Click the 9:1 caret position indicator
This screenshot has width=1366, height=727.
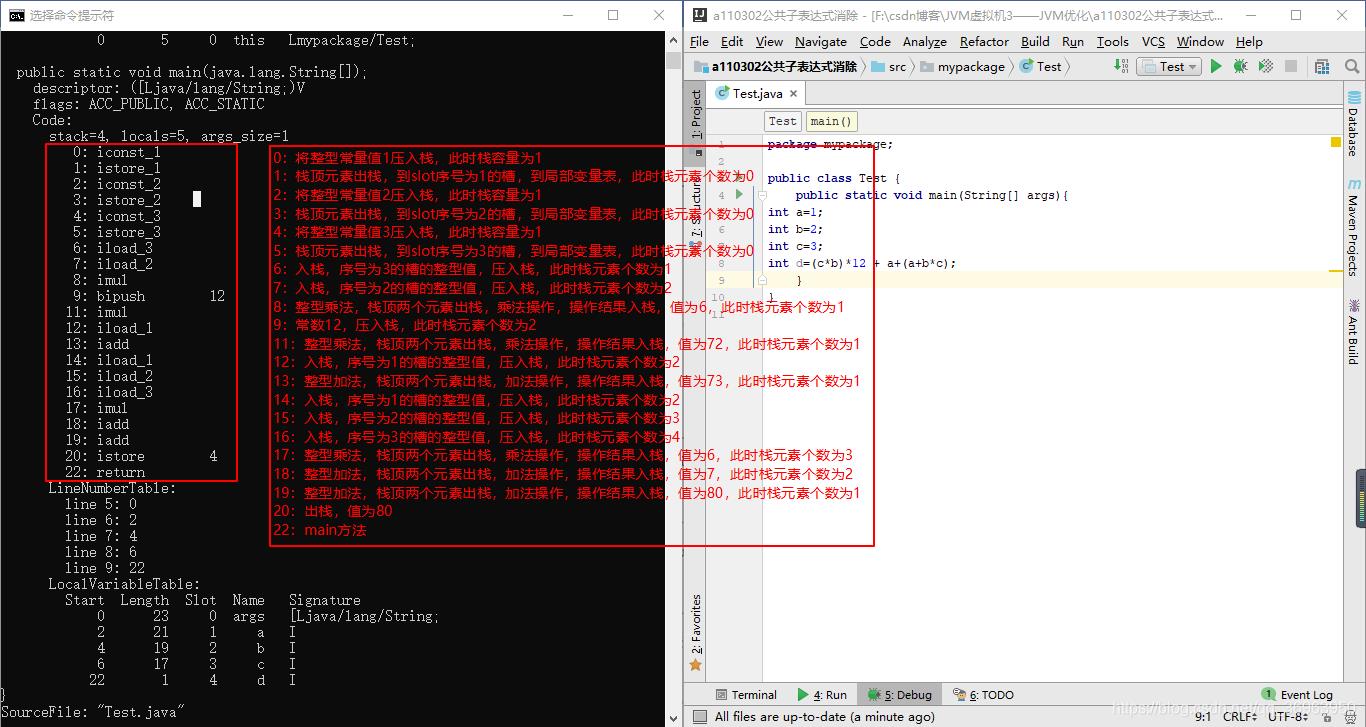[x=1203, y=716]
